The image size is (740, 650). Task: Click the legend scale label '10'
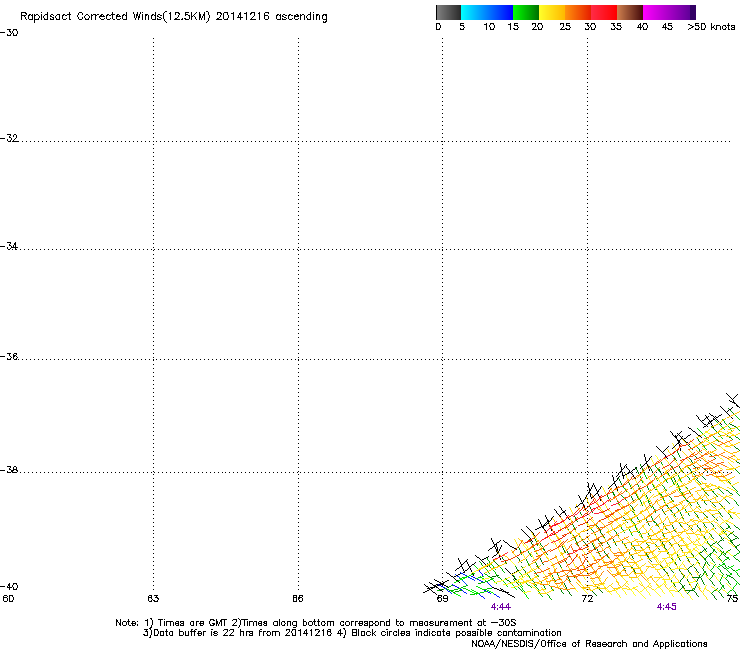click(x=489, y=27)
